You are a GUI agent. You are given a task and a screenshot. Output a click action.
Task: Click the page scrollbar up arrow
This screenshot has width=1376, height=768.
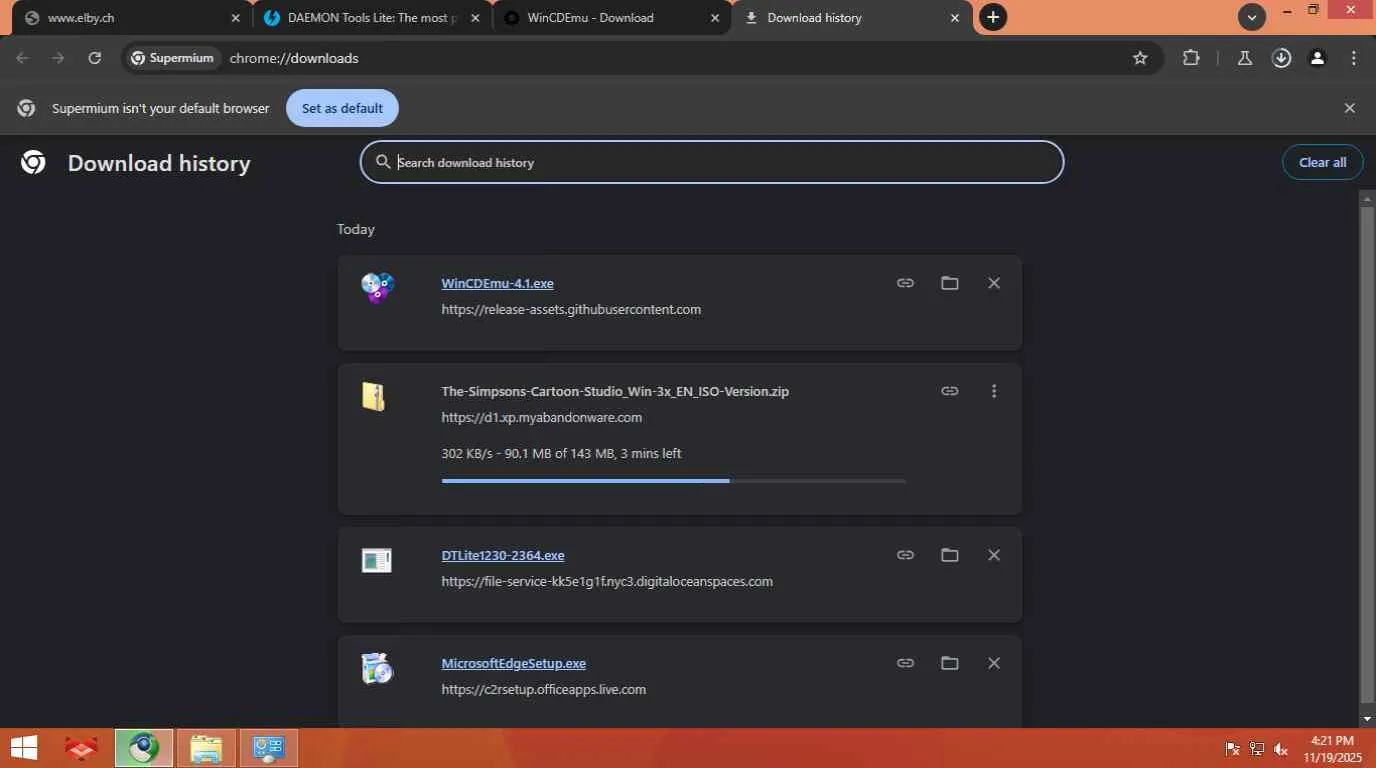coord(1368,197)
